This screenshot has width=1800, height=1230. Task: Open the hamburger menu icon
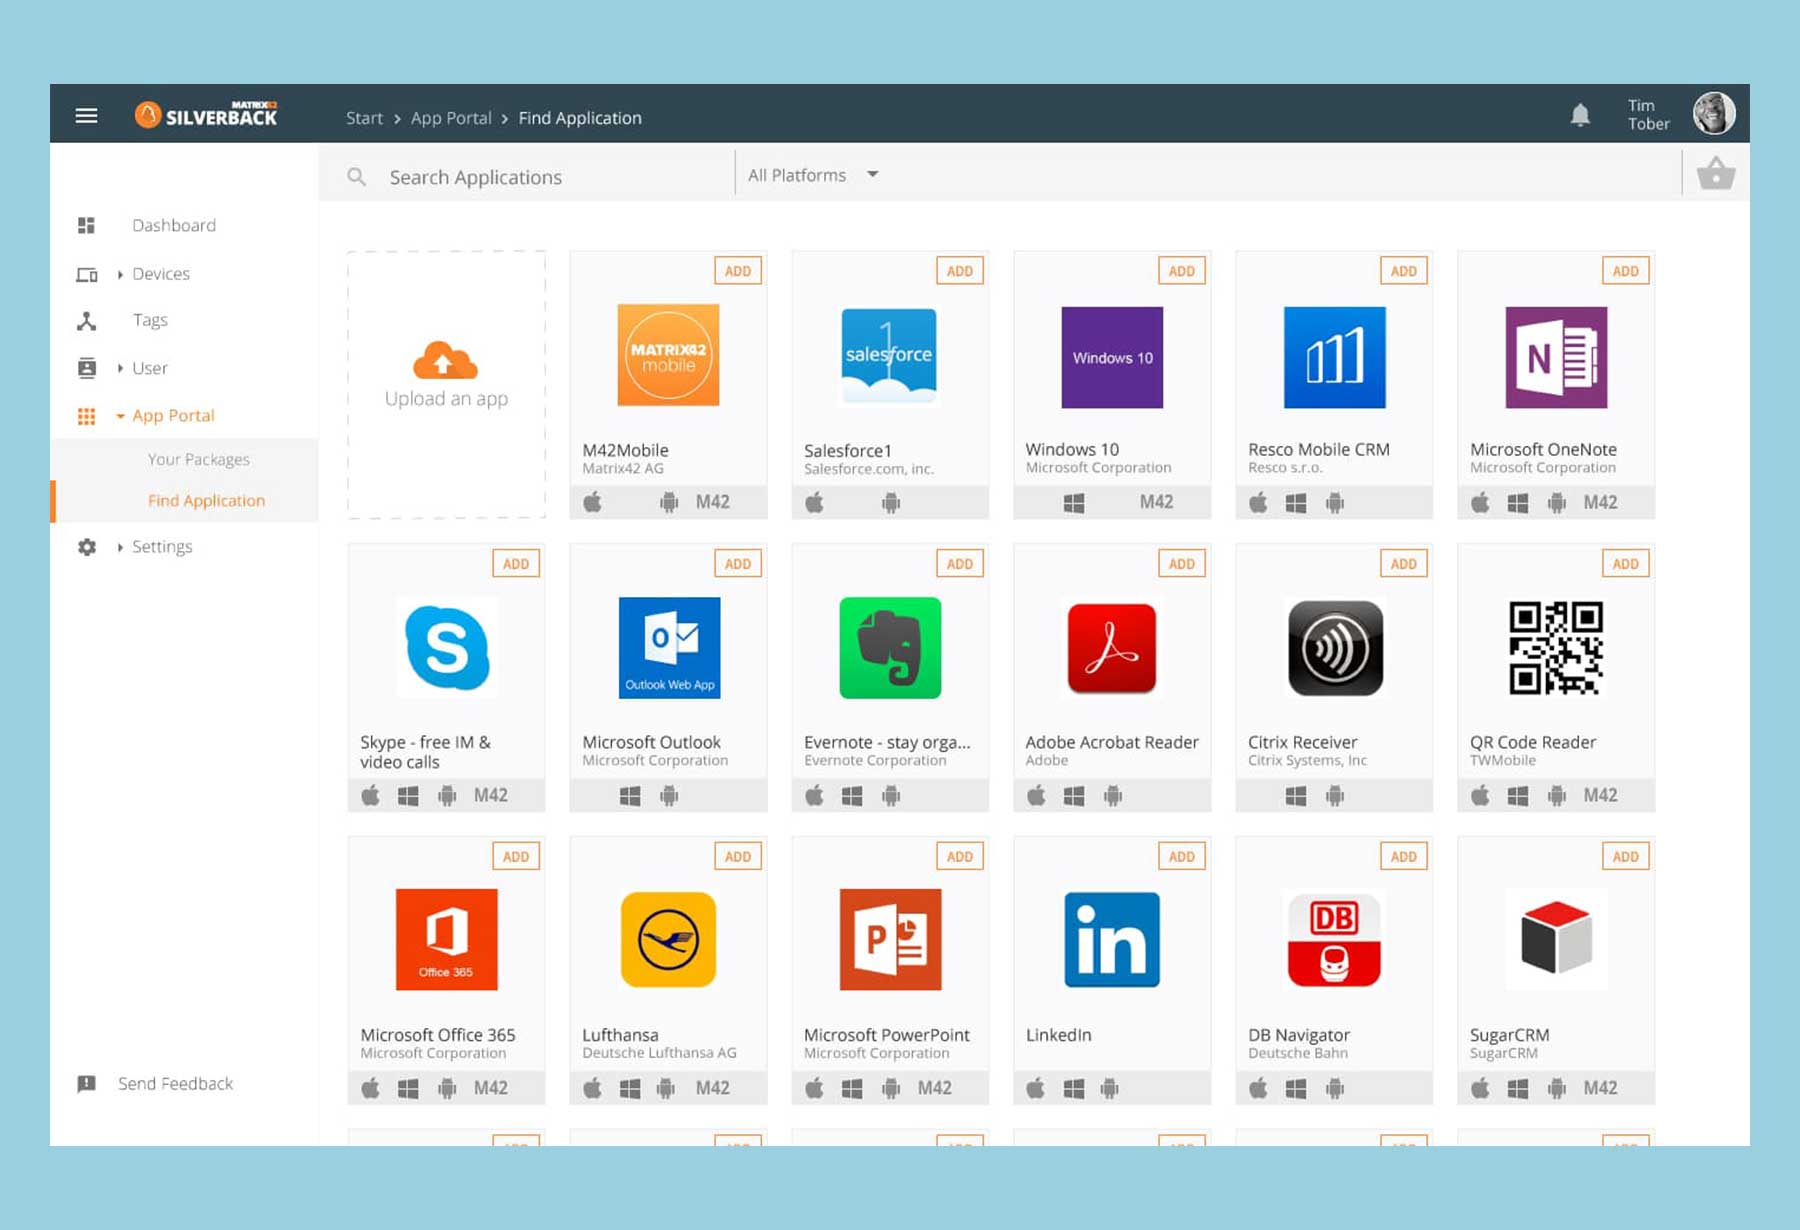pyautogui.click(x=87, y=116)
